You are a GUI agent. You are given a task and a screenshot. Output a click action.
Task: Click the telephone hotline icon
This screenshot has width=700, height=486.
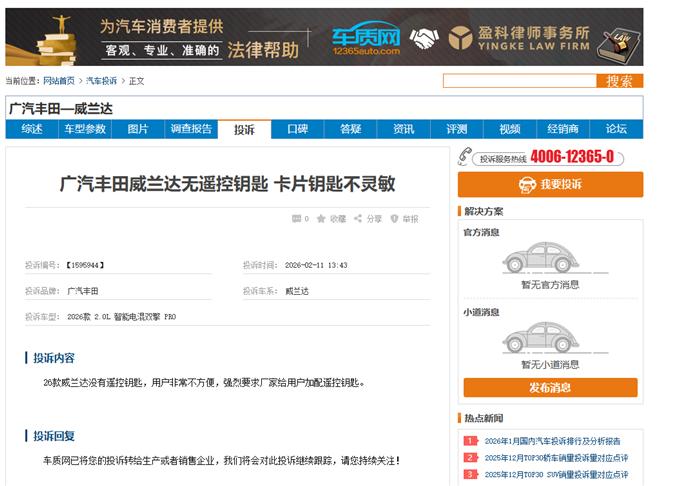tap(465, 157)
